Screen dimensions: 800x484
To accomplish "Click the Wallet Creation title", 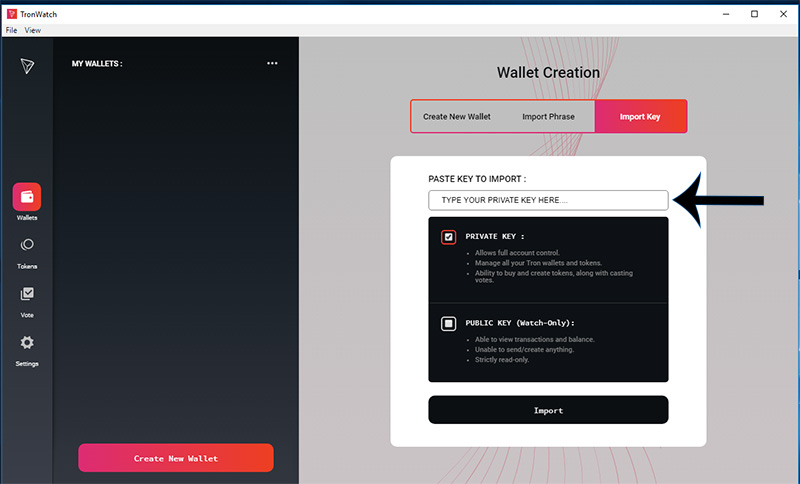I will (548, 72).
